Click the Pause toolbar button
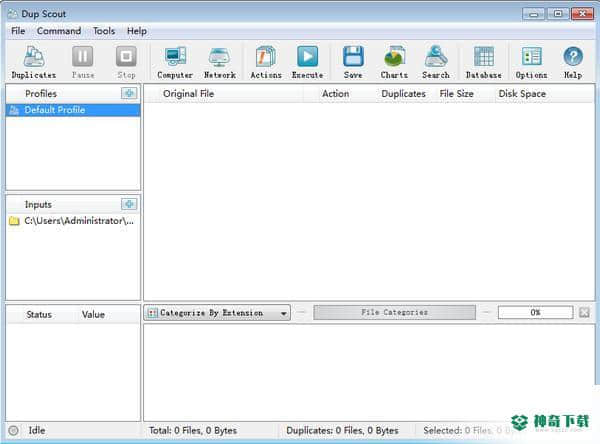 coord(83,62)
